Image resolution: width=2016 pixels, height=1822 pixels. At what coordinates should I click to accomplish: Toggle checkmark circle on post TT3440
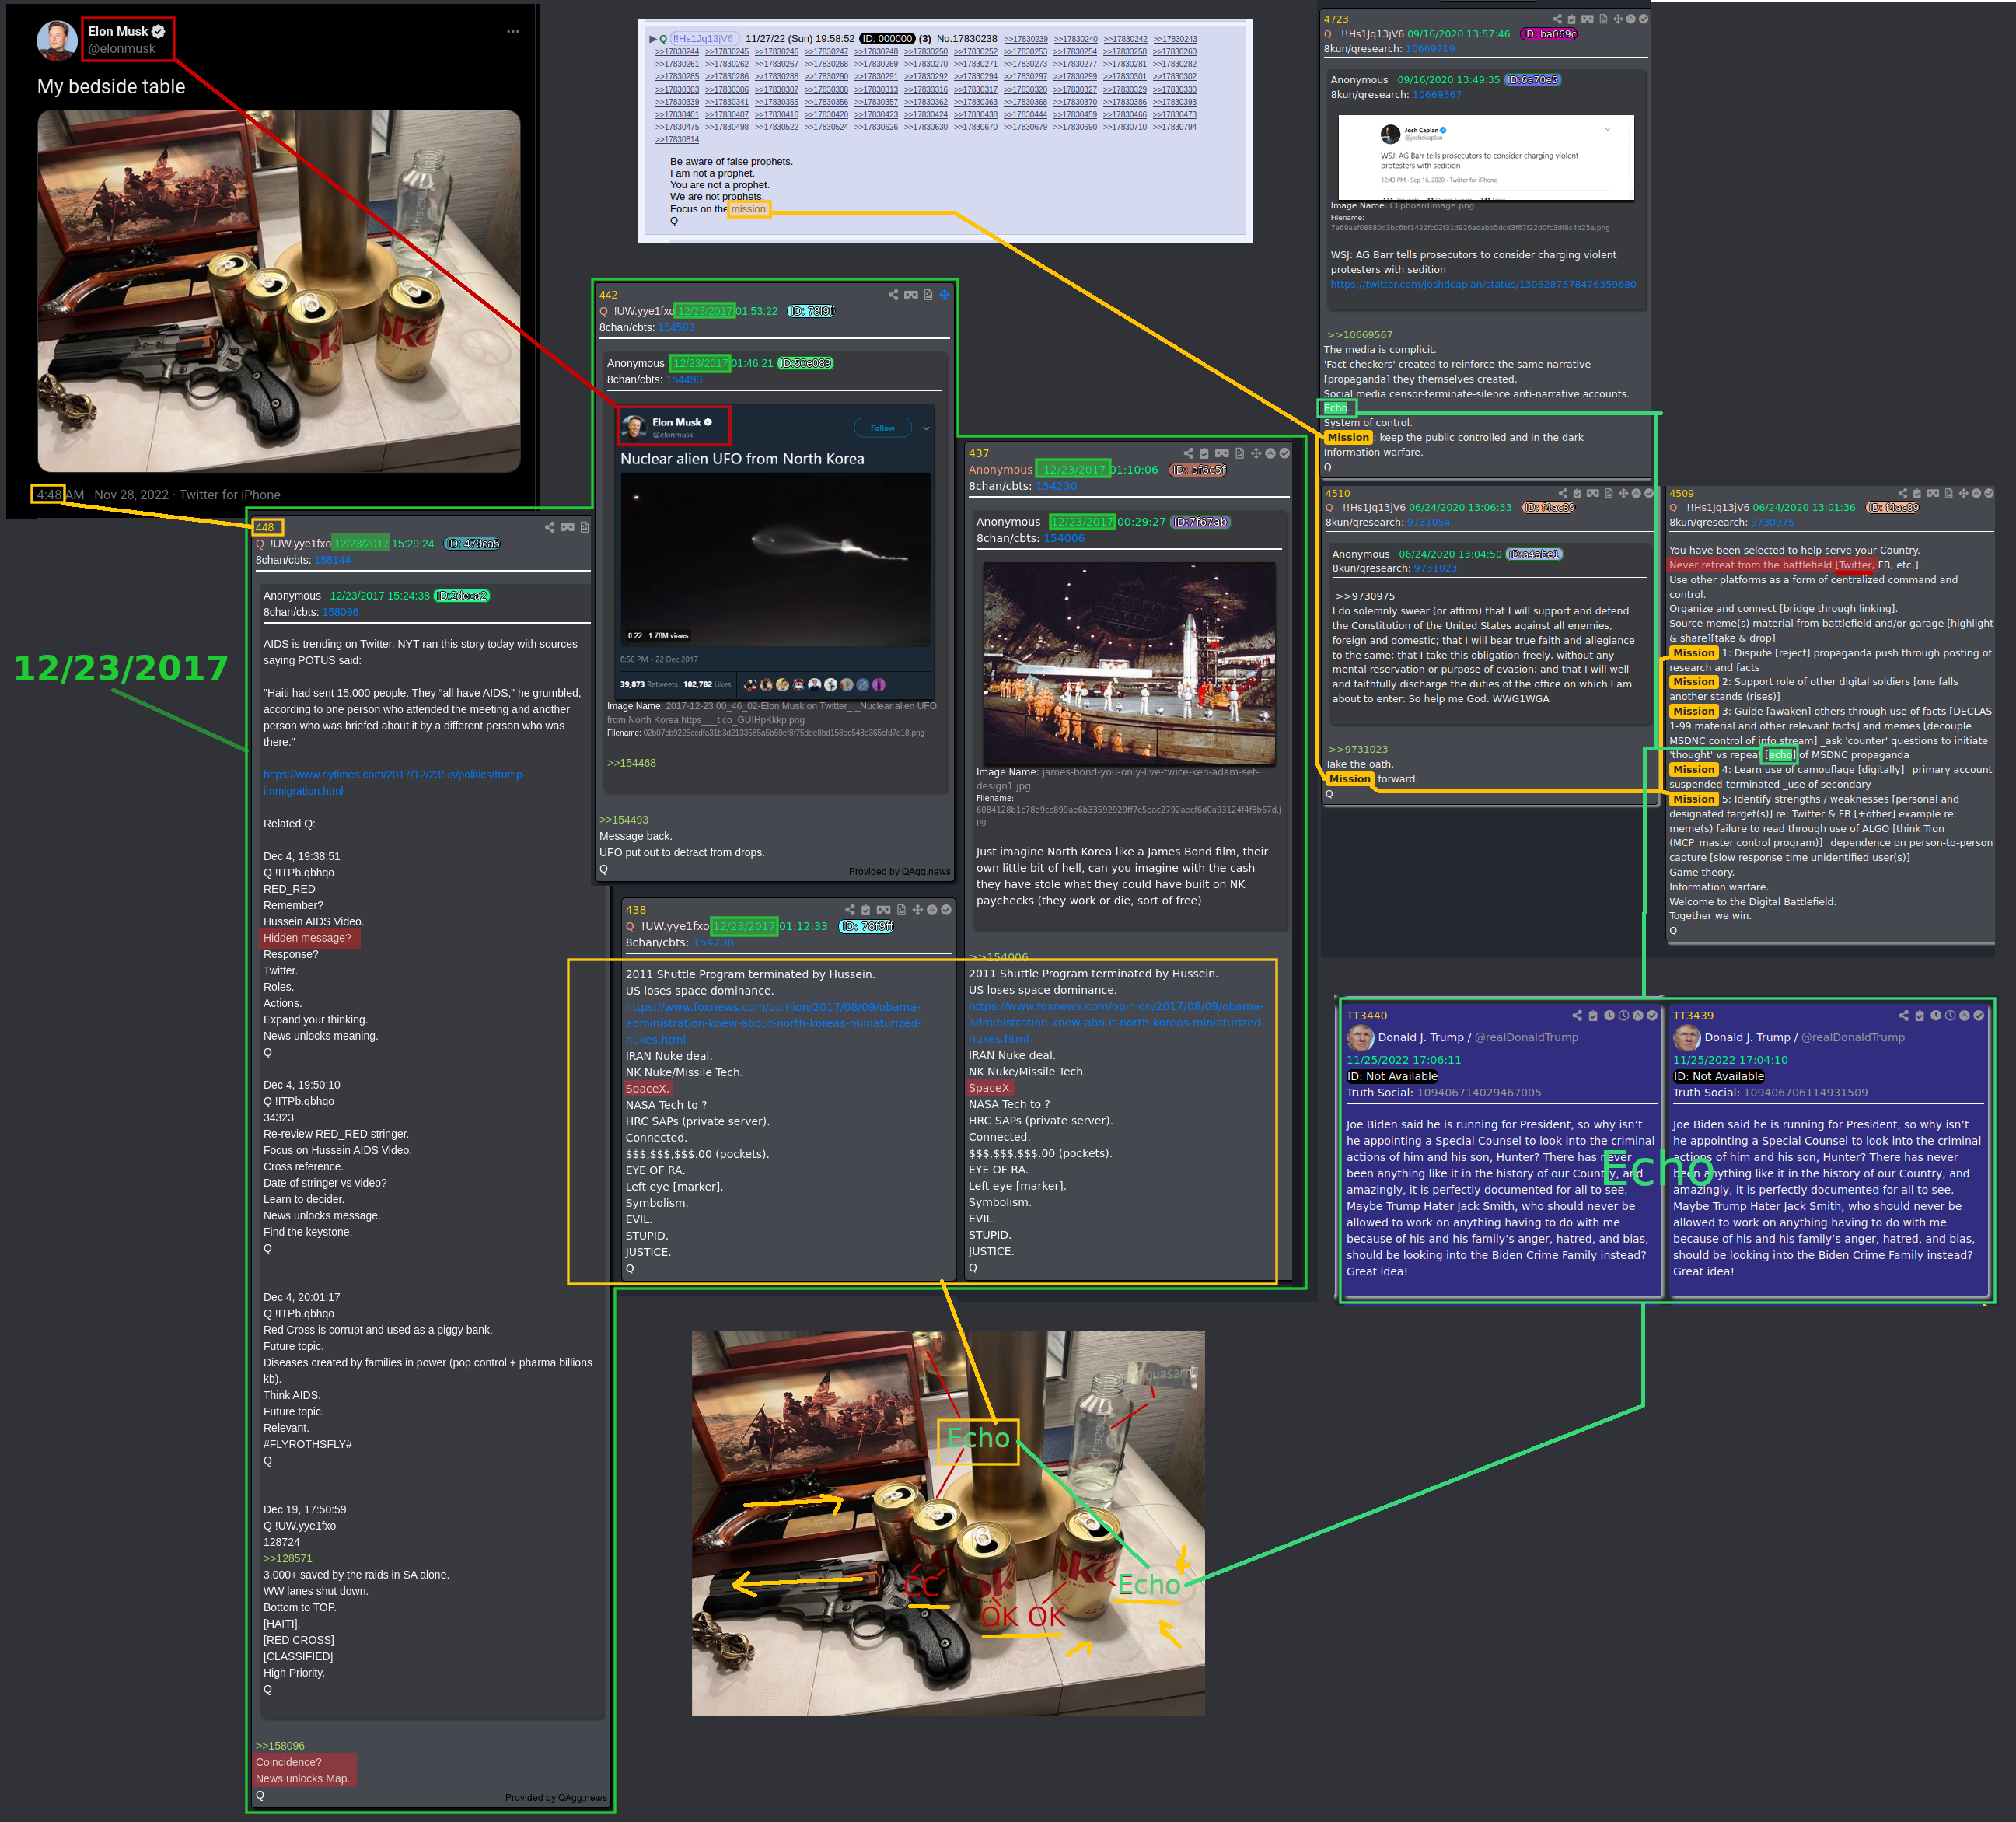pos(1652,1016)
